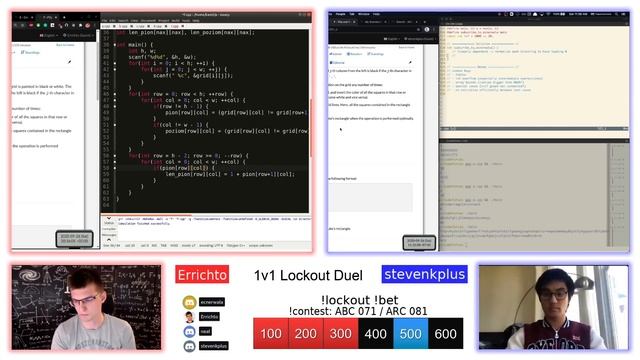640x360 pixels.
Task: Switch to the Compiler tab in Geany bottom panel
Action: coord(109,229)
